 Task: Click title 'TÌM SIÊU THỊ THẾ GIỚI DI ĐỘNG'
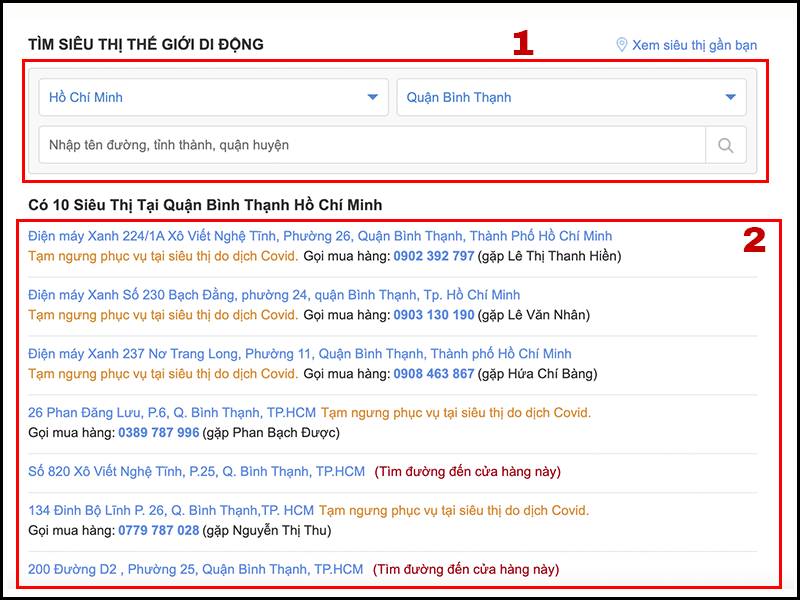(146, 44)
